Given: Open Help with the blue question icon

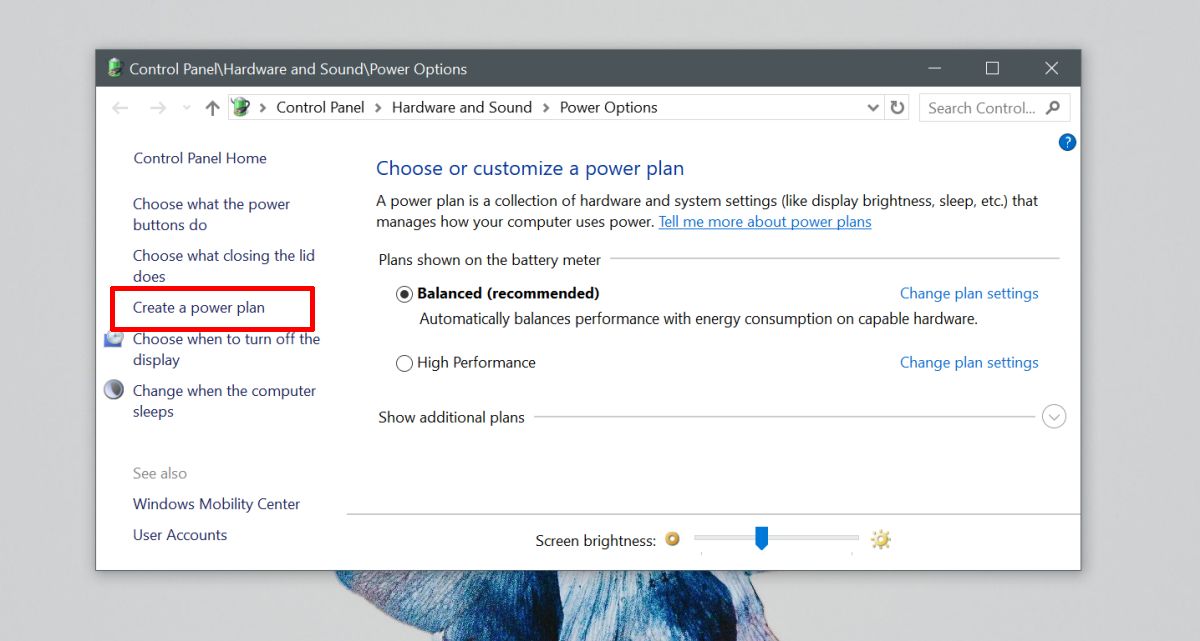Looking at the screenshot, I should [x=1067, y=142].
